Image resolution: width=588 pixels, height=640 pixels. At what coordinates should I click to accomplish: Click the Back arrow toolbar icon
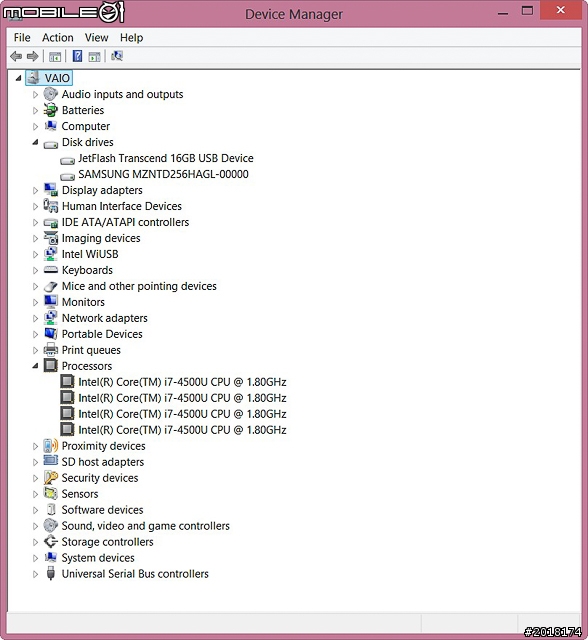[x=16, y=56]
